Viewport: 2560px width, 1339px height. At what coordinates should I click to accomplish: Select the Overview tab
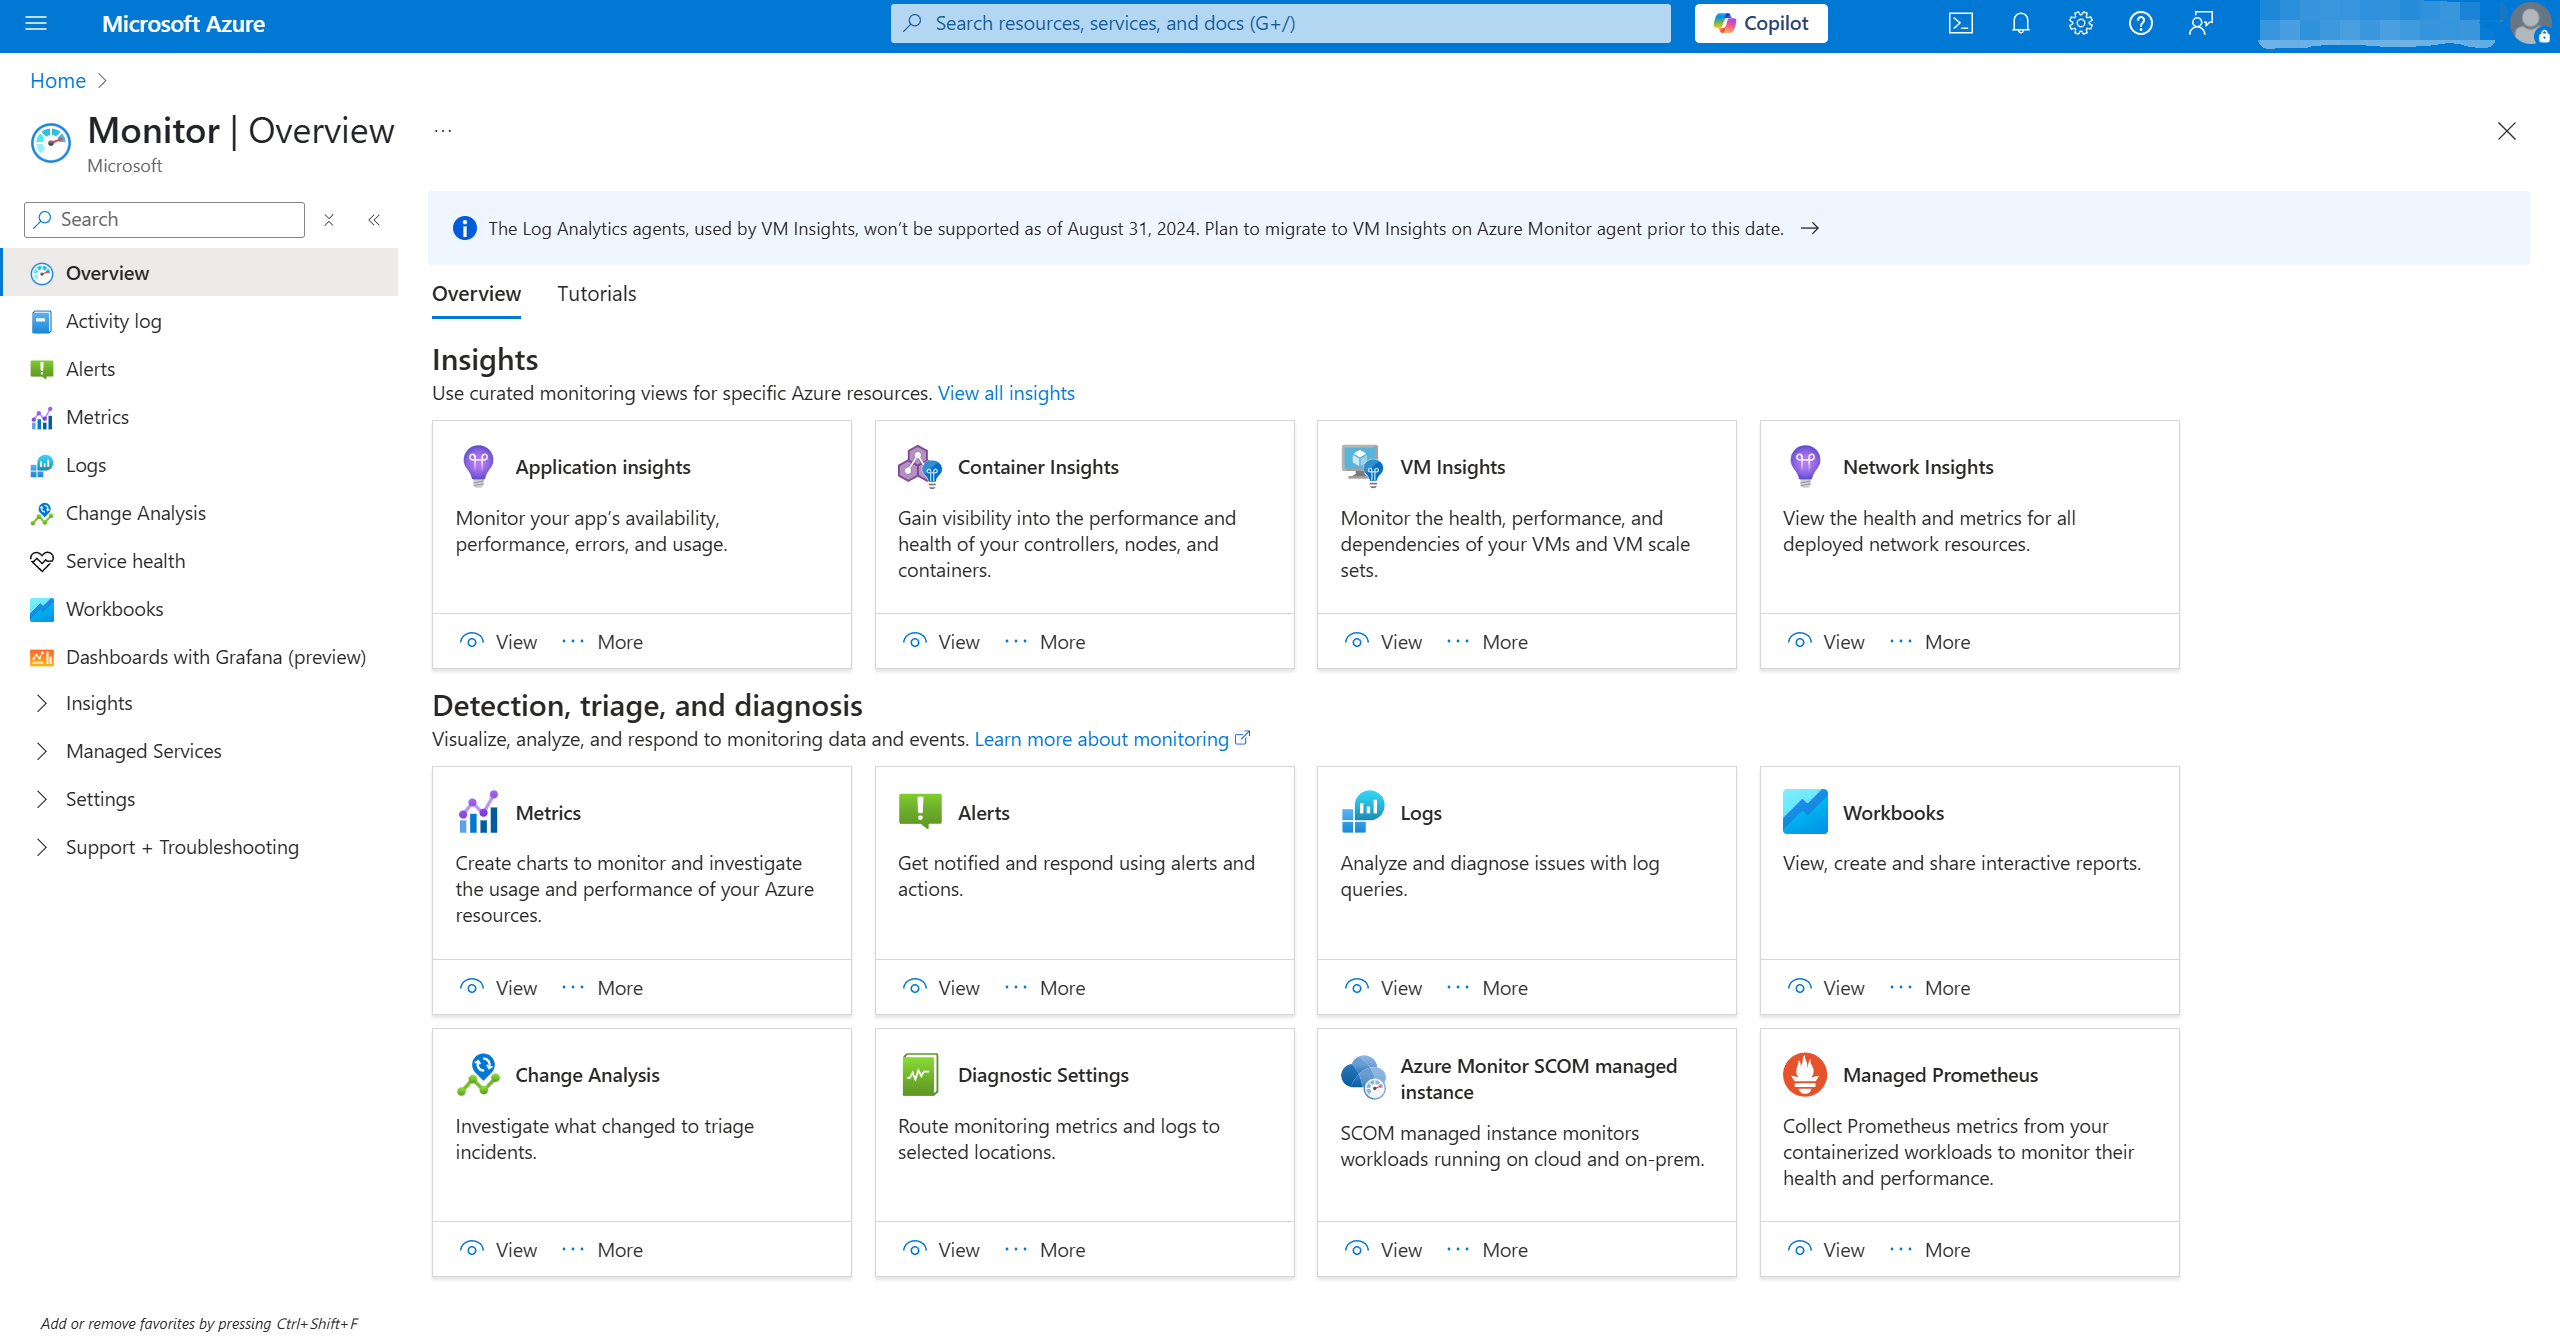click(x=476, y=294)
